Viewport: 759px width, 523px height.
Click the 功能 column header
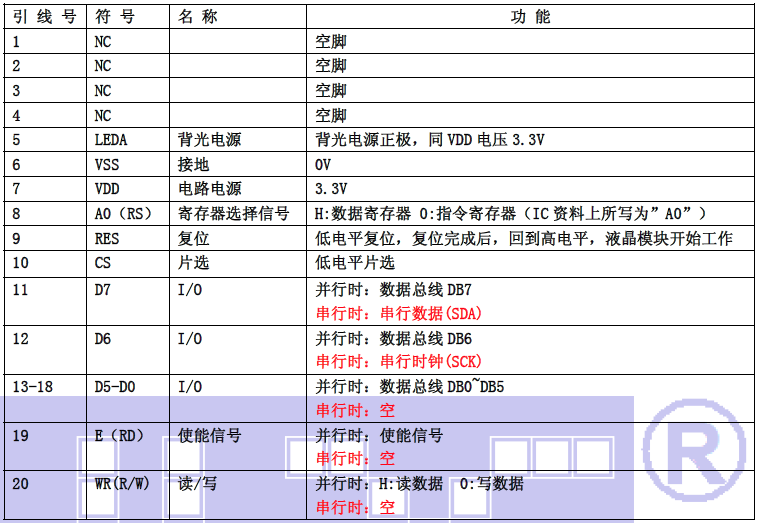tap(534, 17)
